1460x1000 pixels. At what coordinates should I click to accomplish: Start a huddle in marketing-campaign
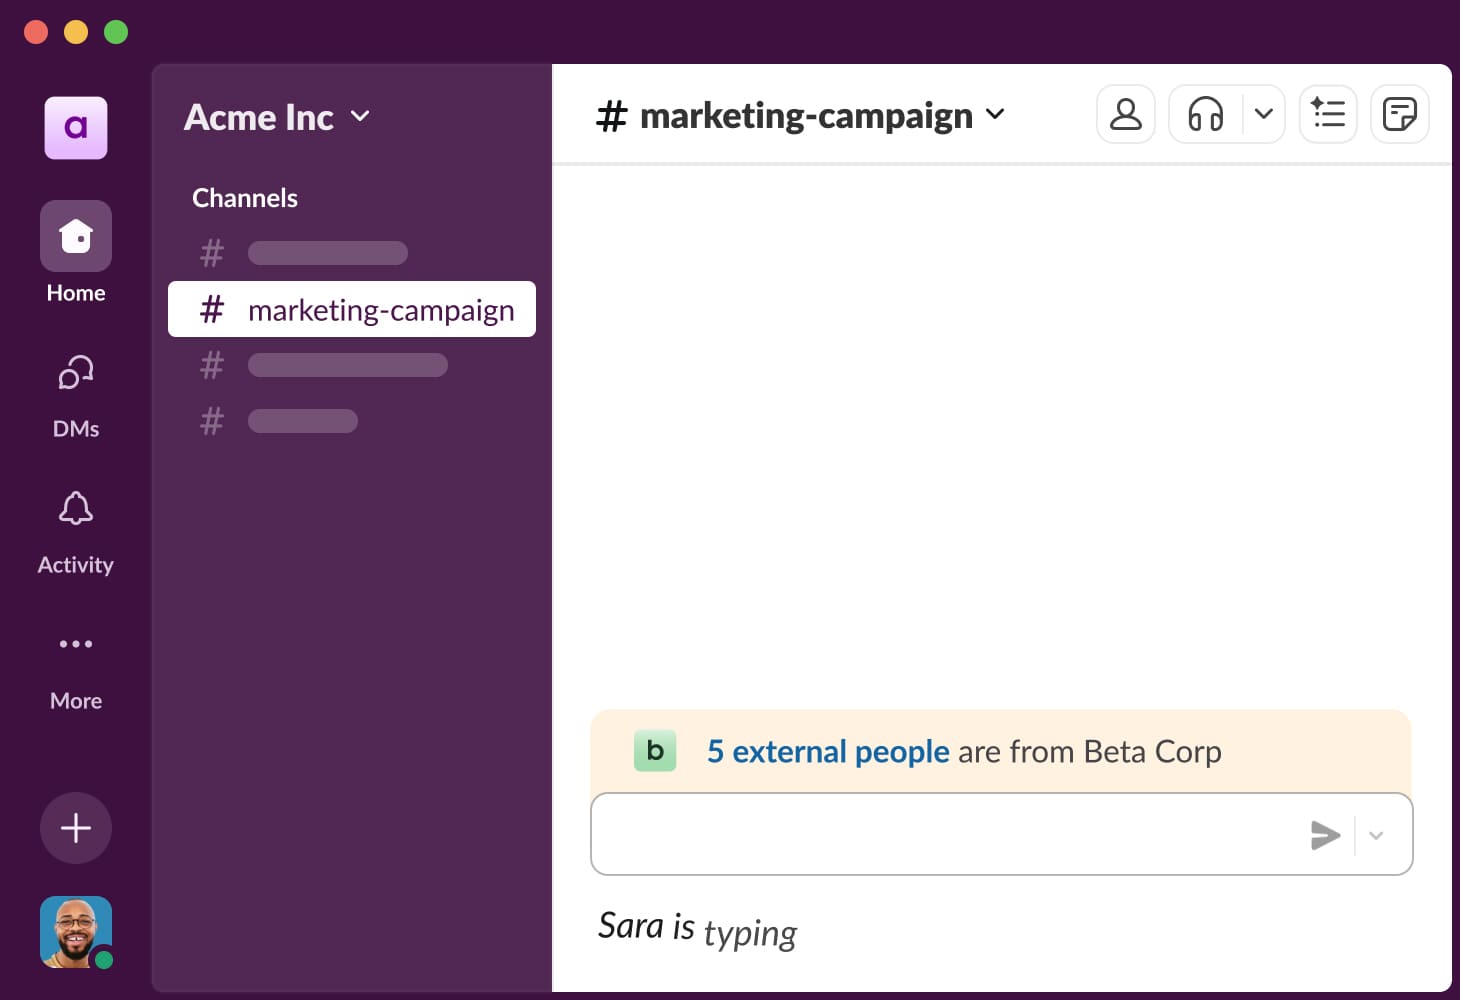pos(1205,114)
